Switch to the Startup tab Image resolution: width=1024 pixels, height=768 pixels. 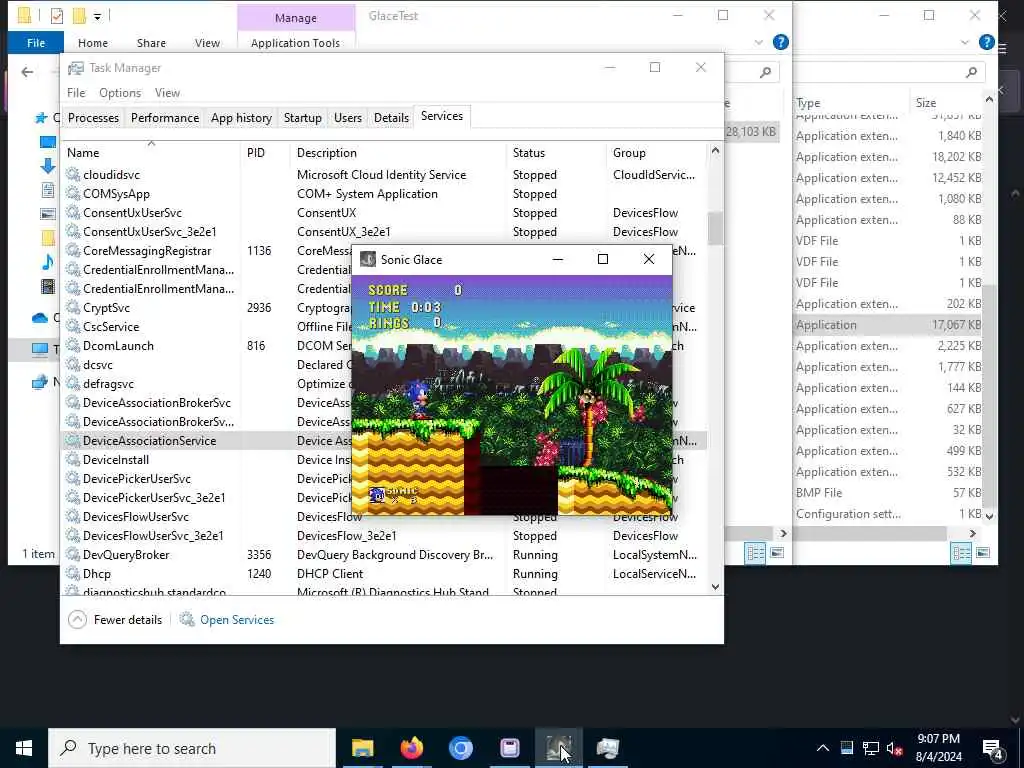click(x=302, y=118)
